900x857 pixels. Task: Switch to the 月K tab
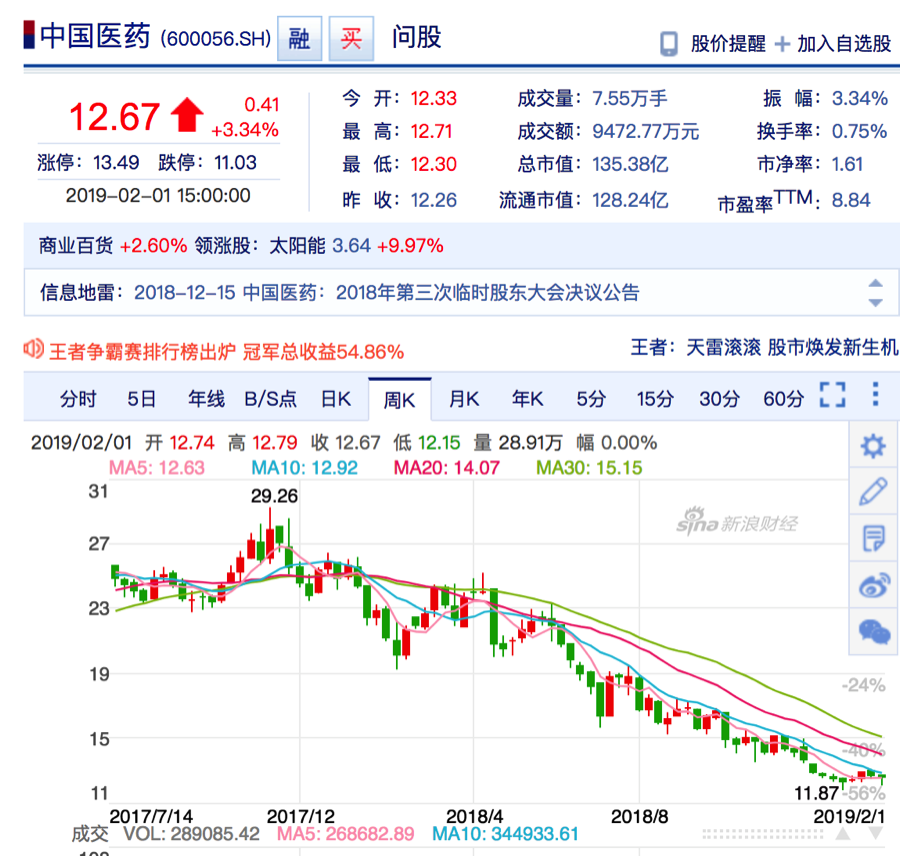coord(464,399)
